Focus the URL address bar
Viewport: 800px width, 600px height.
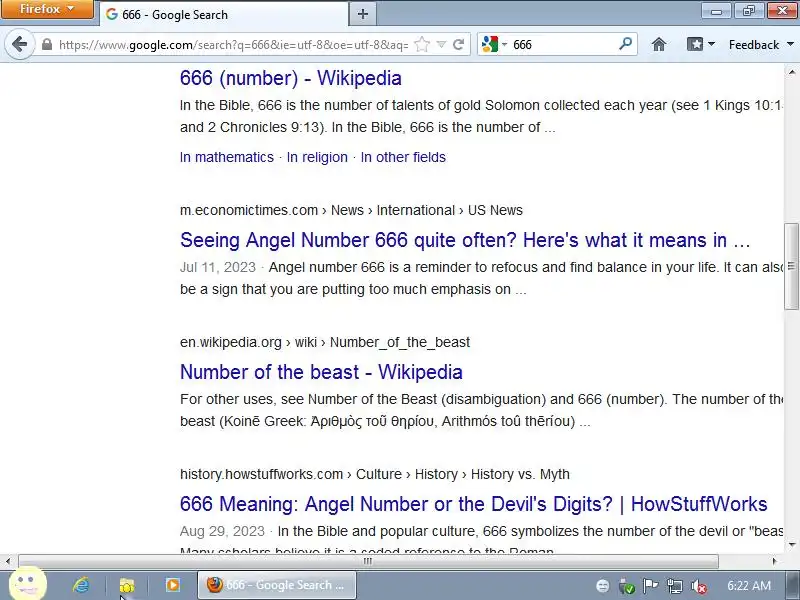tap(234, 45)
